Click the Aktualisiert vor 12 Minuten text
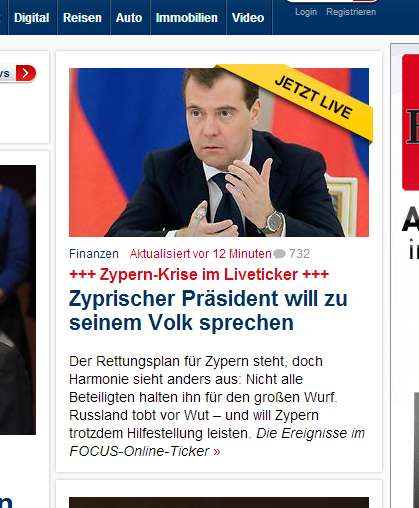 point(200,254)
